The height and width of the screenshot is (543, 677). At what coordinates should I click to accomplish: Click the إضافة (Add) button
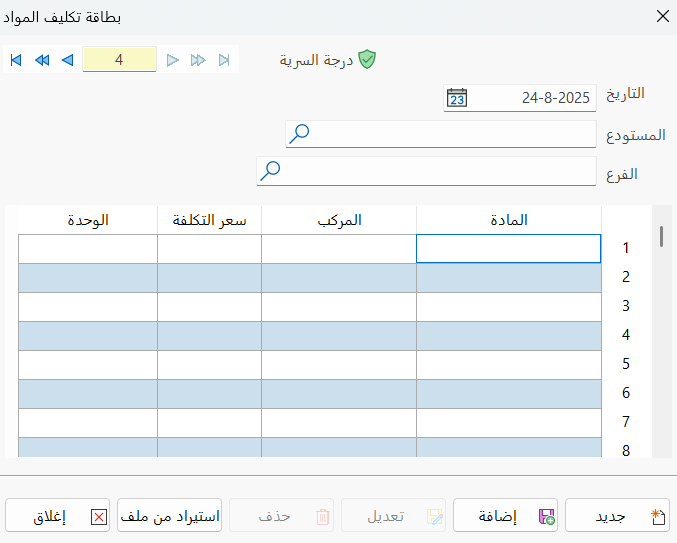[505, 515]
